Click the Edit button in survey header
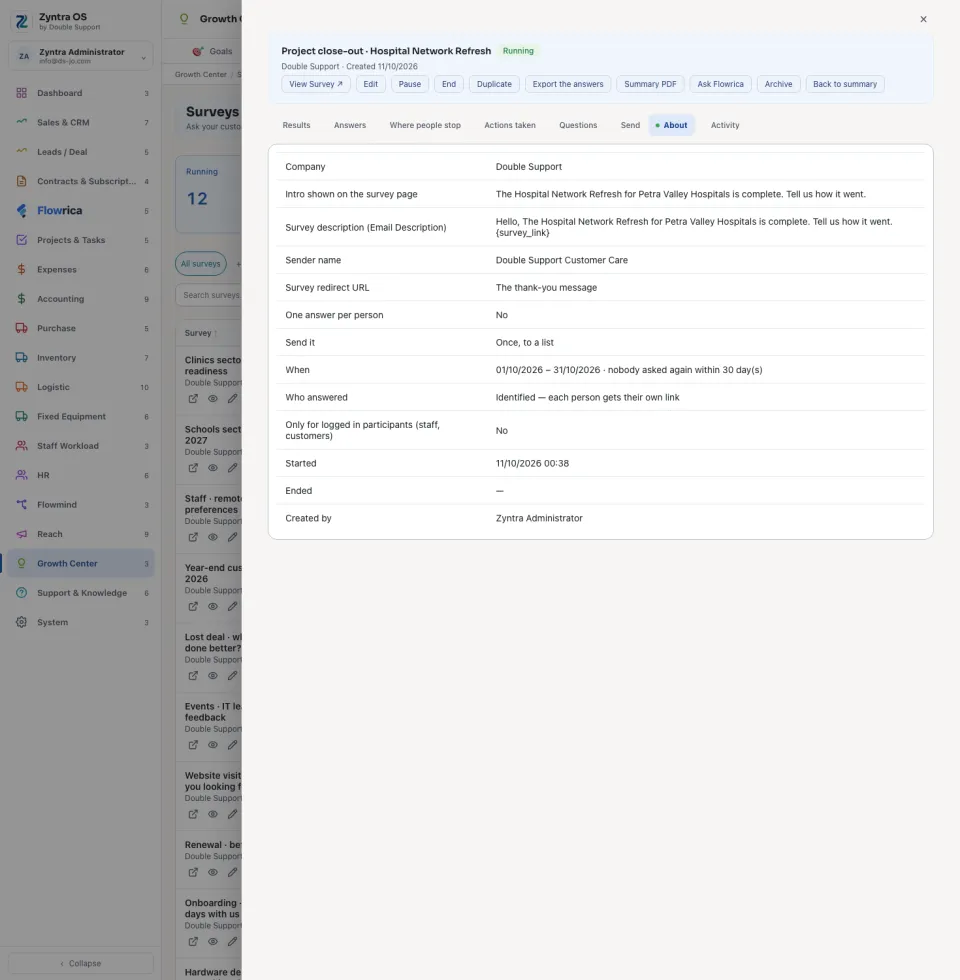960x980 pixels. pos(371,84)
